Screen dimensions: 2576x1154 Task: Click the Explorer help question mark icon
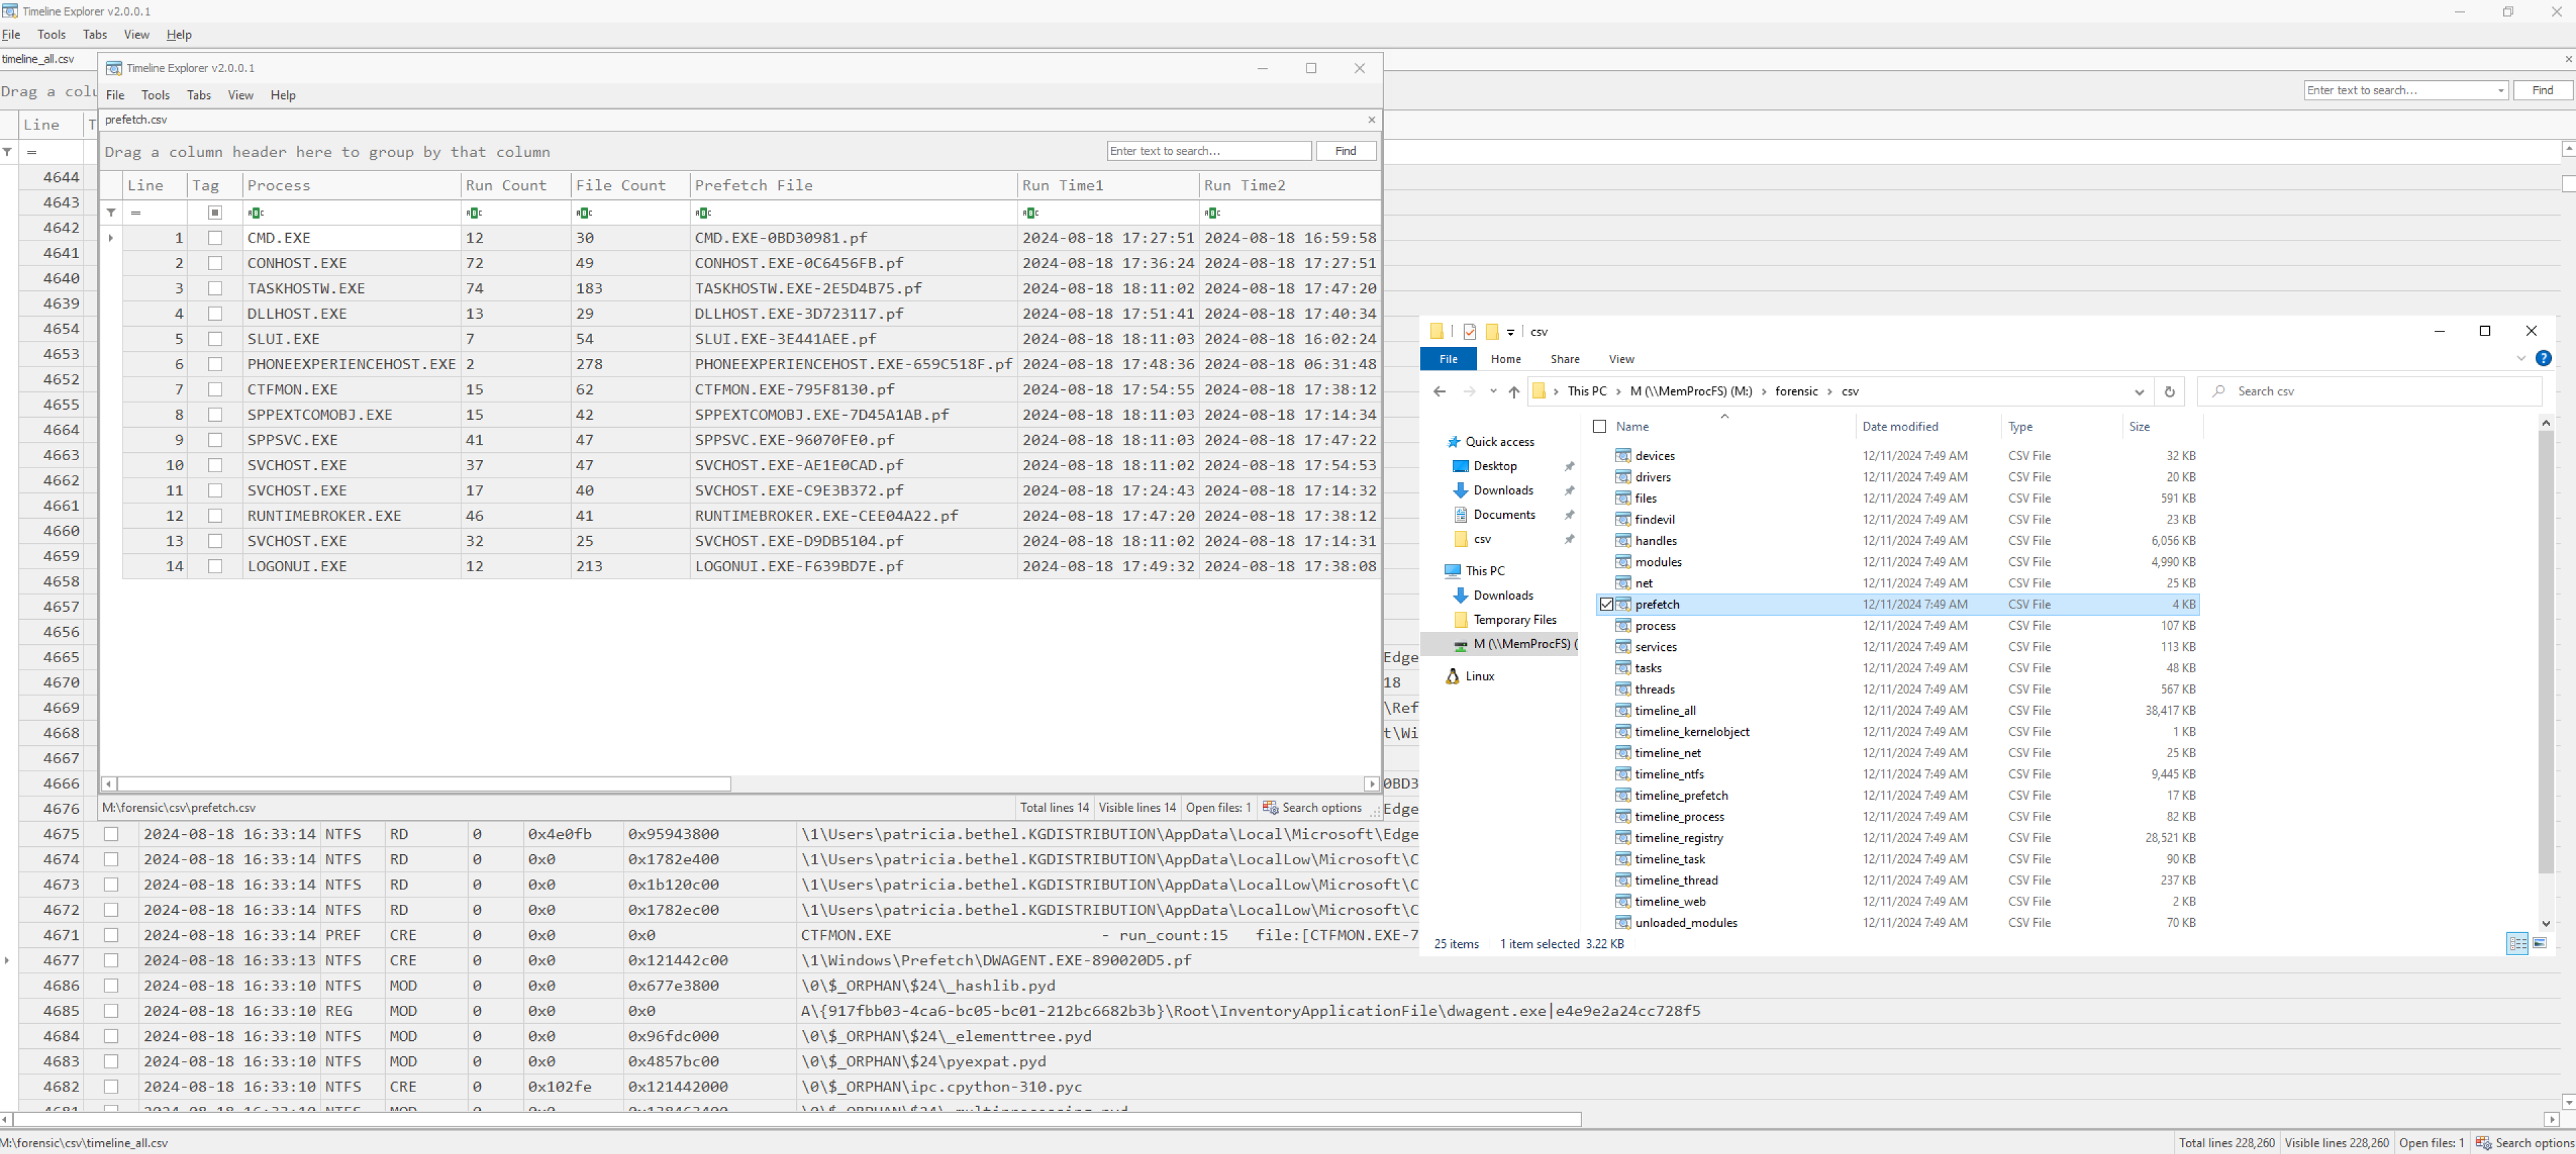tap(2543, 358)
